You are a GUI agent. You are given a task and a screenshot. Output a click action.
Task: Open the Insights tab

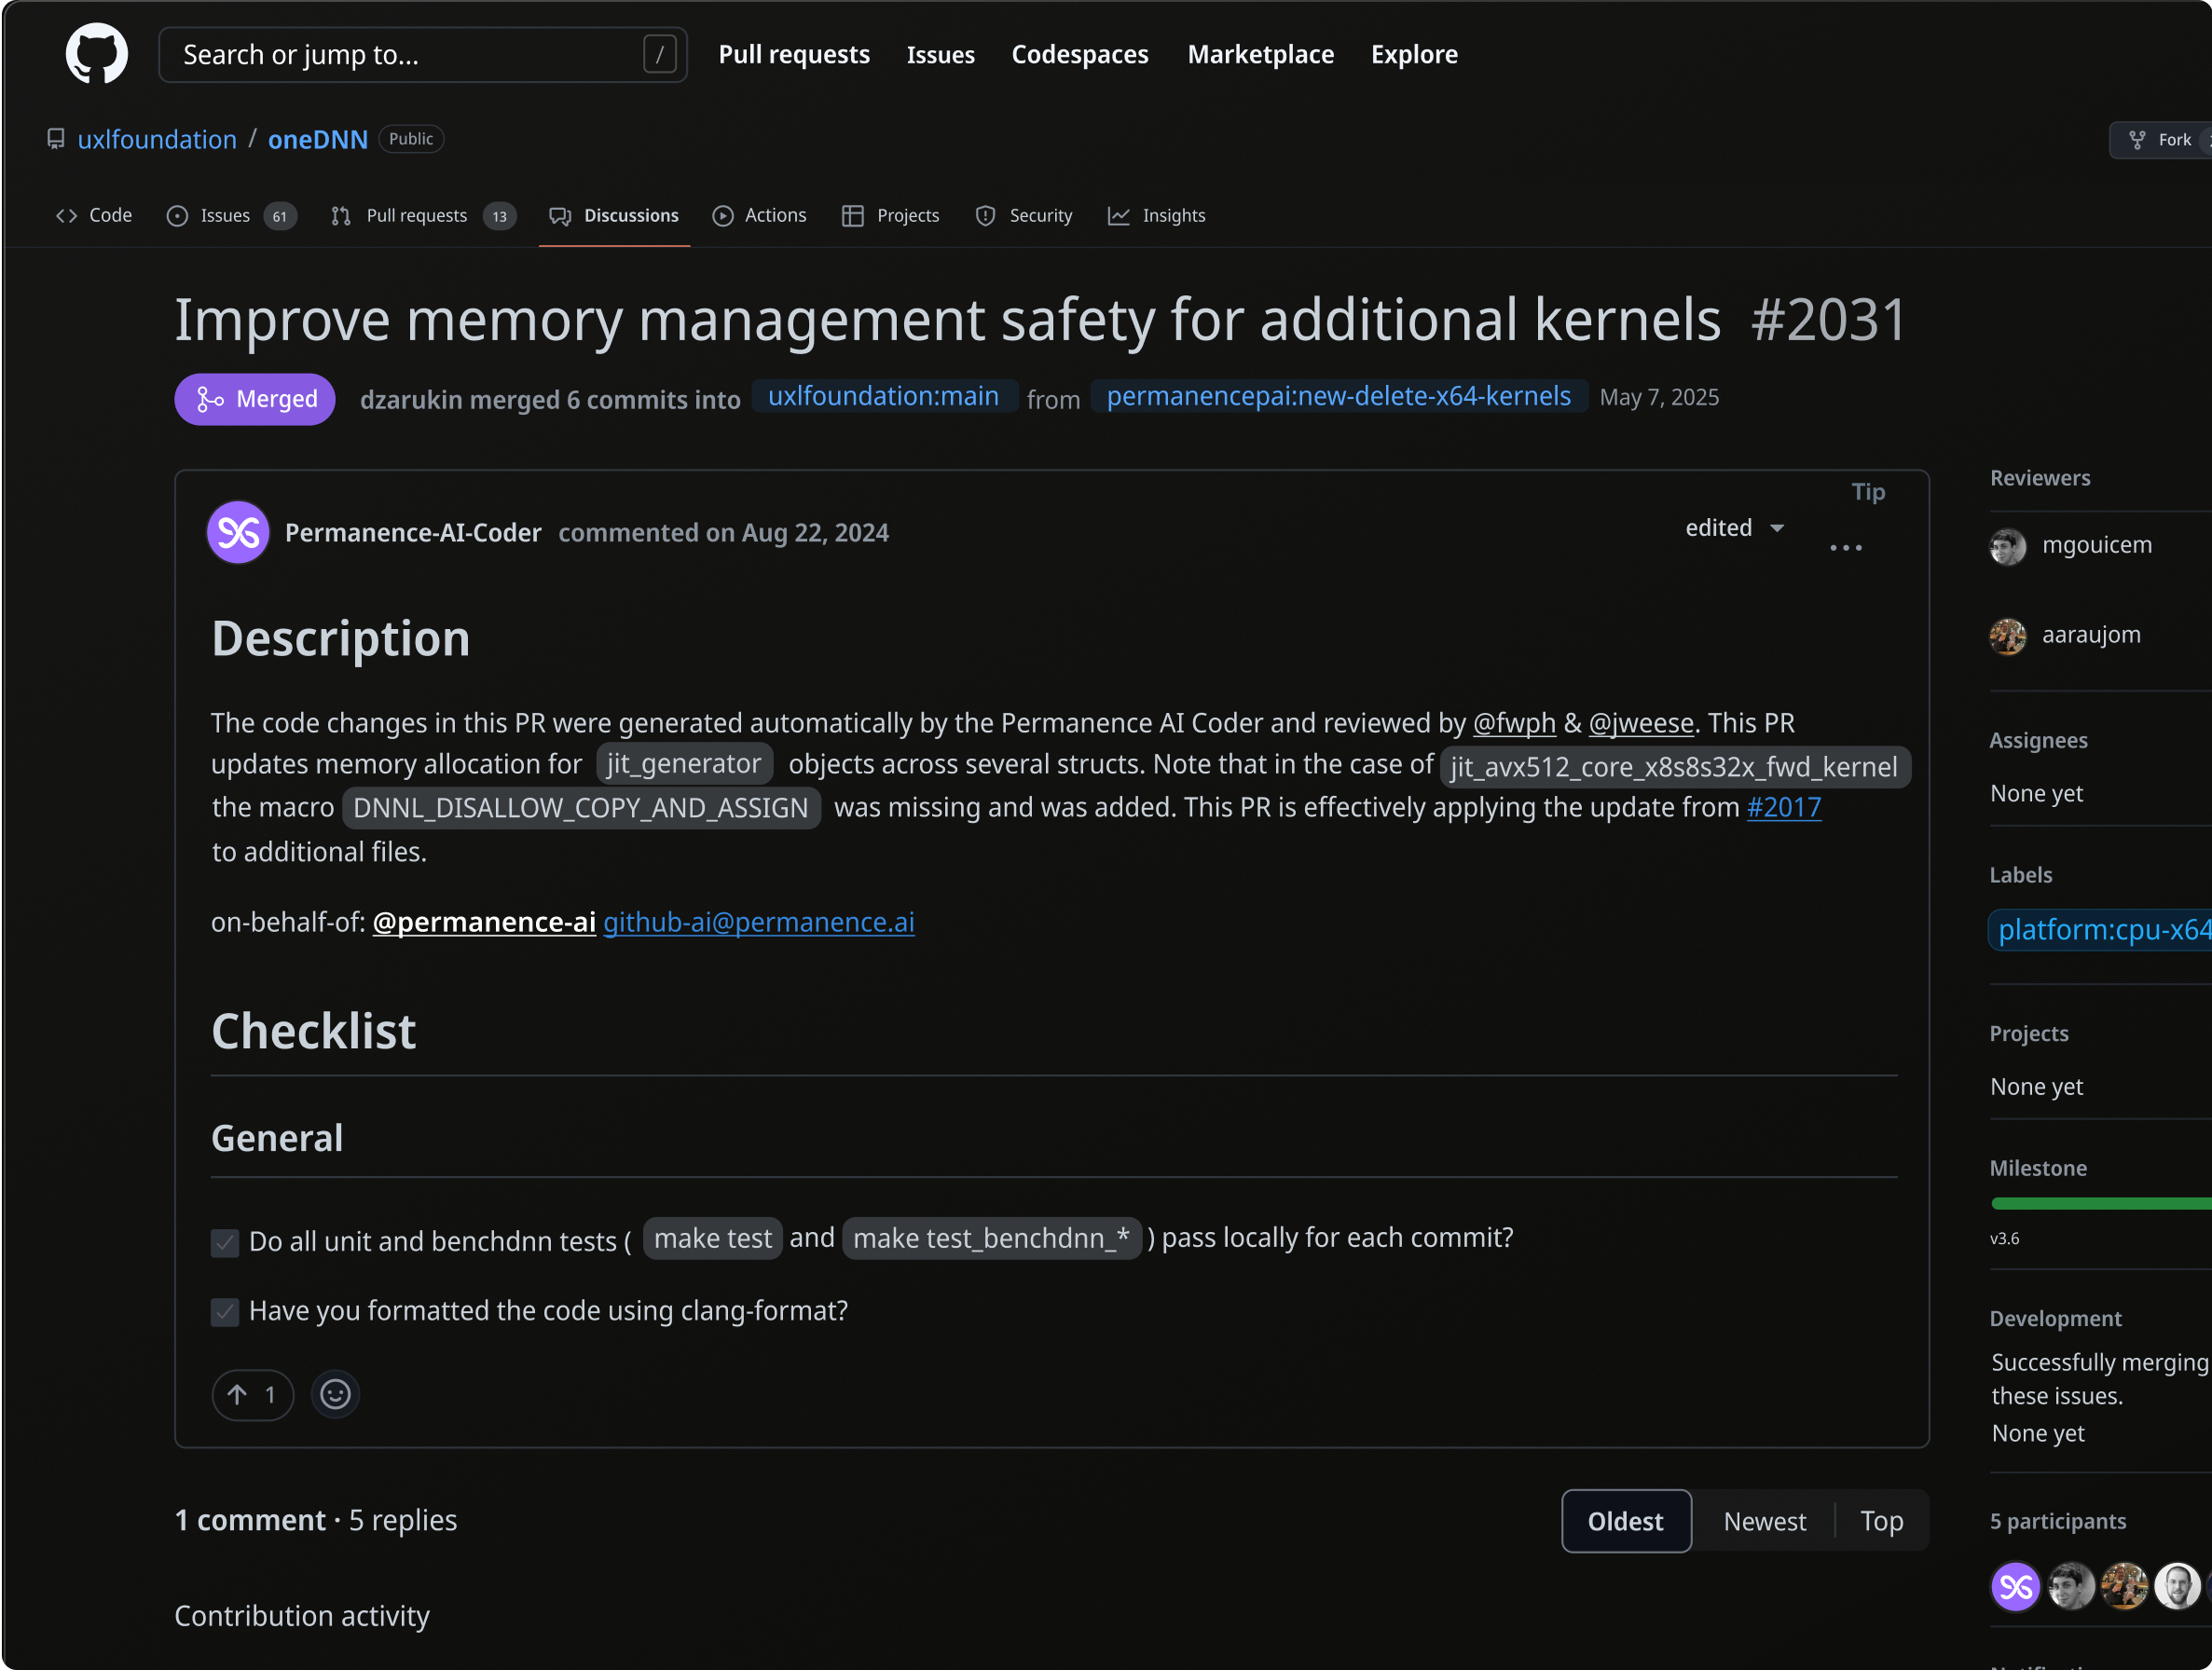point(1156,215)
